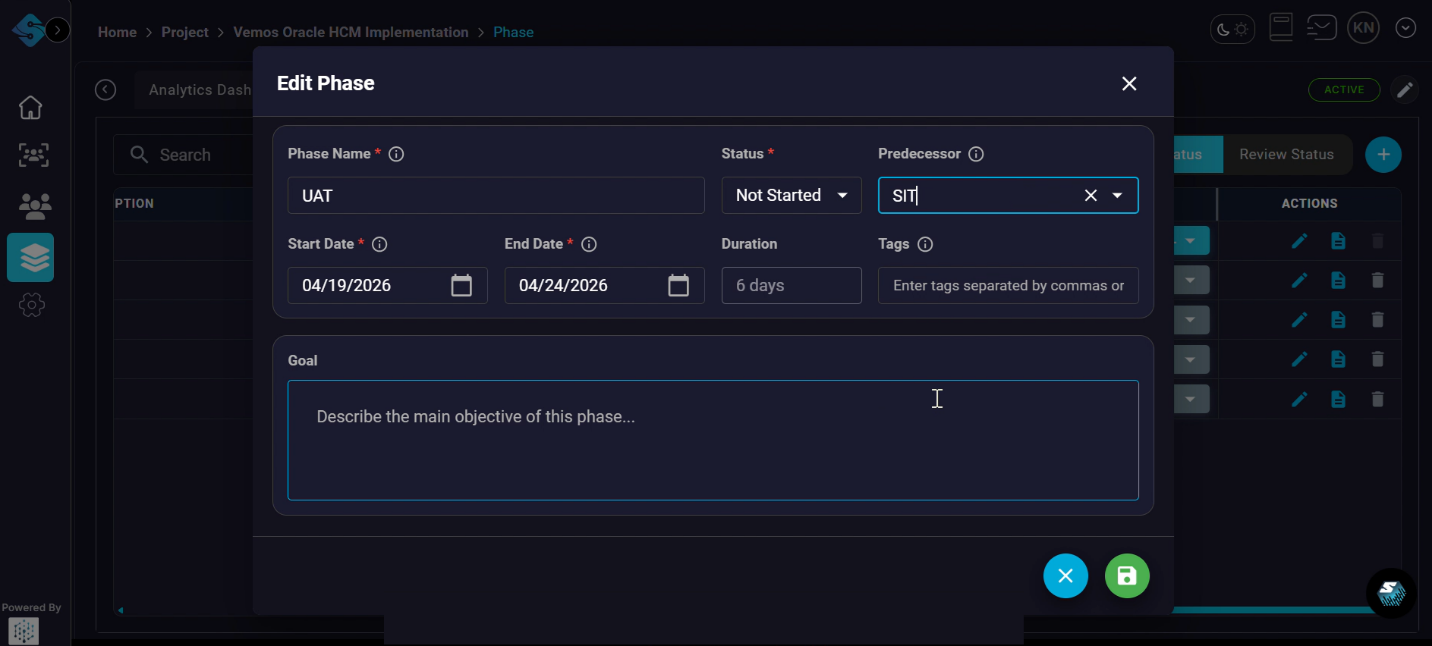This screenshot has height=646, width=1432.
Task: Click the calendar icon beside Start Date
Action: 461,285
